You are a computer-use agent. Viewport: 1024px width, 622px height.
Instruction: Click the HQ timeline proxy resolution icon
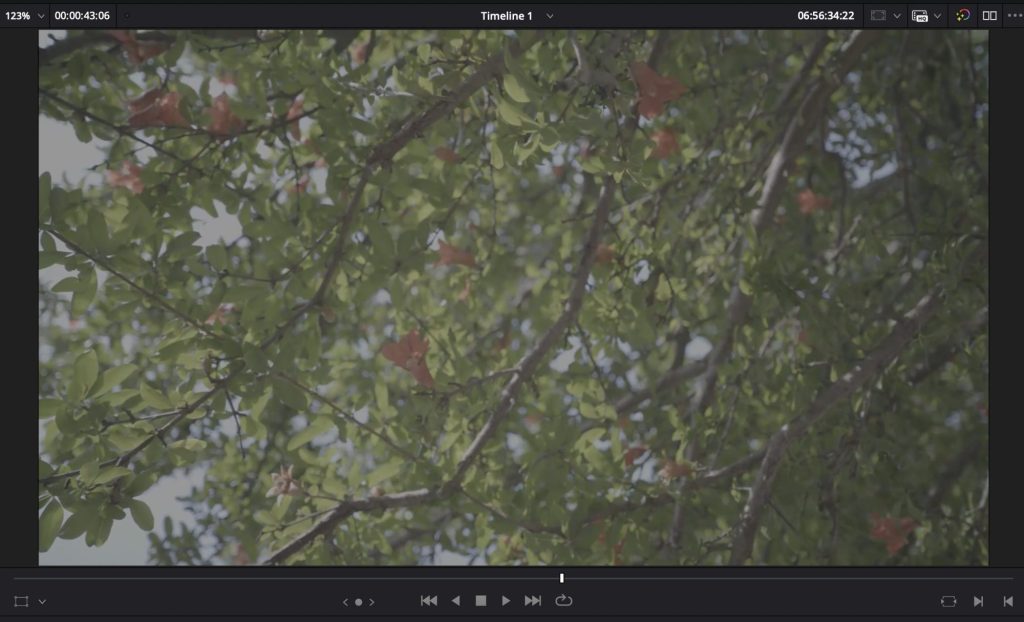[920, 16]
